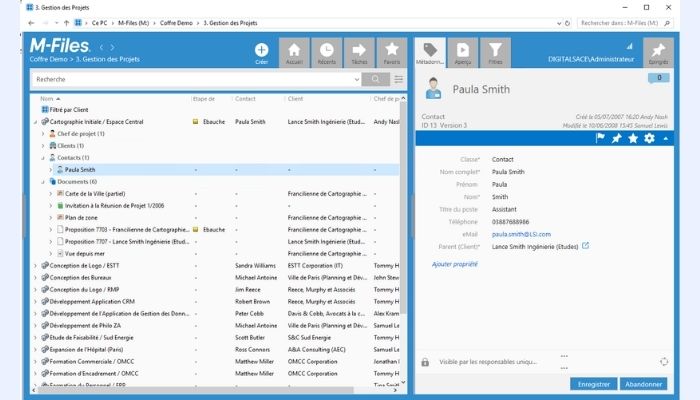Open the Accueil home tab
Image resolution: width=700 pixels, height=400 pixels.
click(294, 53)
